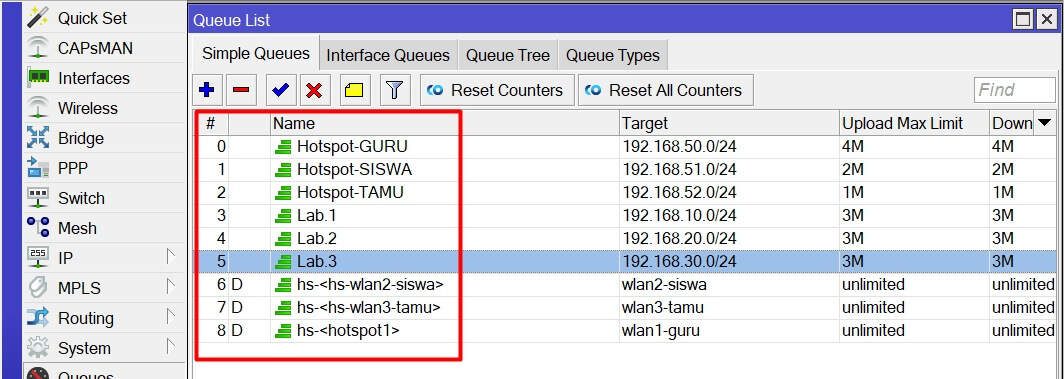Open Wireless from the sidebar
The height and width of the screenshot is (379, 1064).
tap(88, 108)
